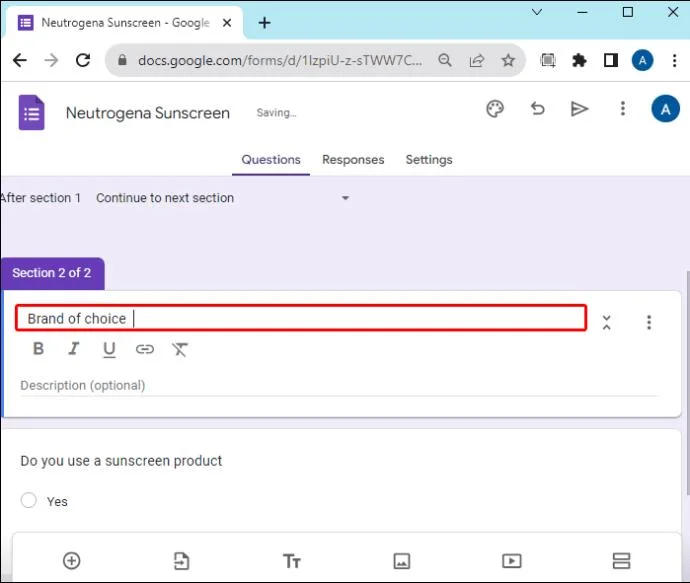Click the page's vertical scrollbar

click(x=687, y=383)
